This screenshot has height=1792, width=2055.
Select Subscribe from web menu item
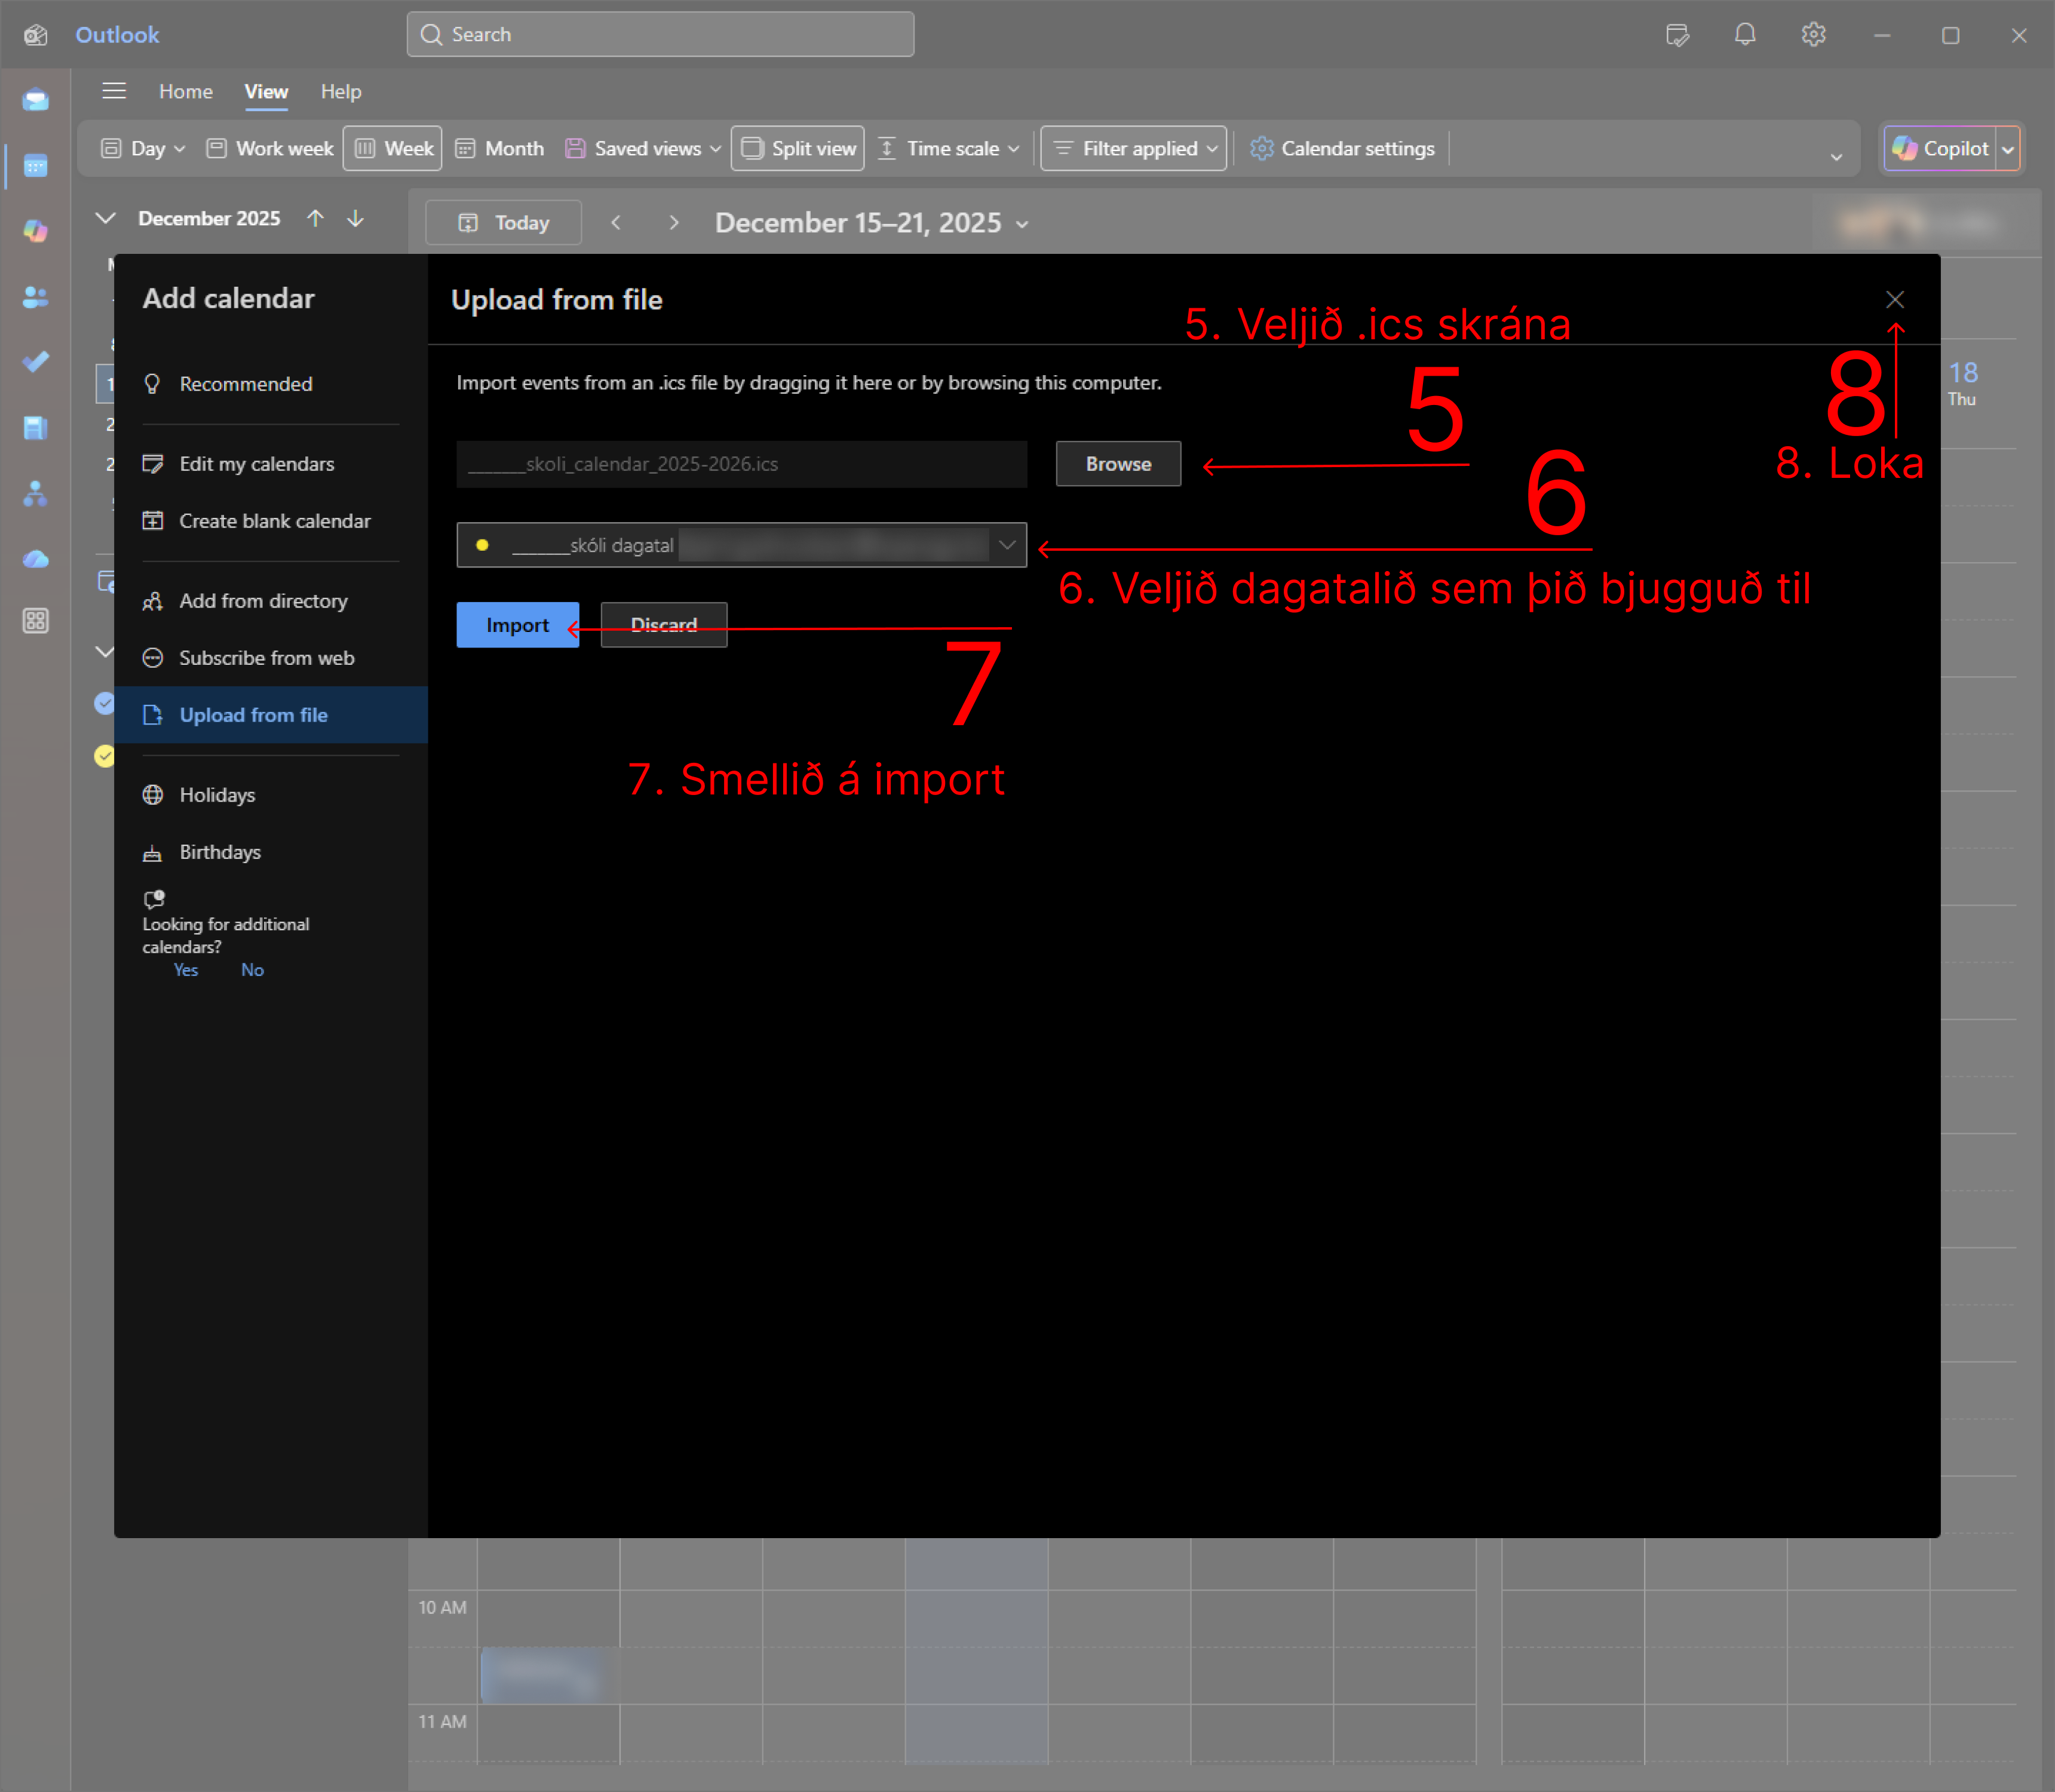[x=266, y=658]
